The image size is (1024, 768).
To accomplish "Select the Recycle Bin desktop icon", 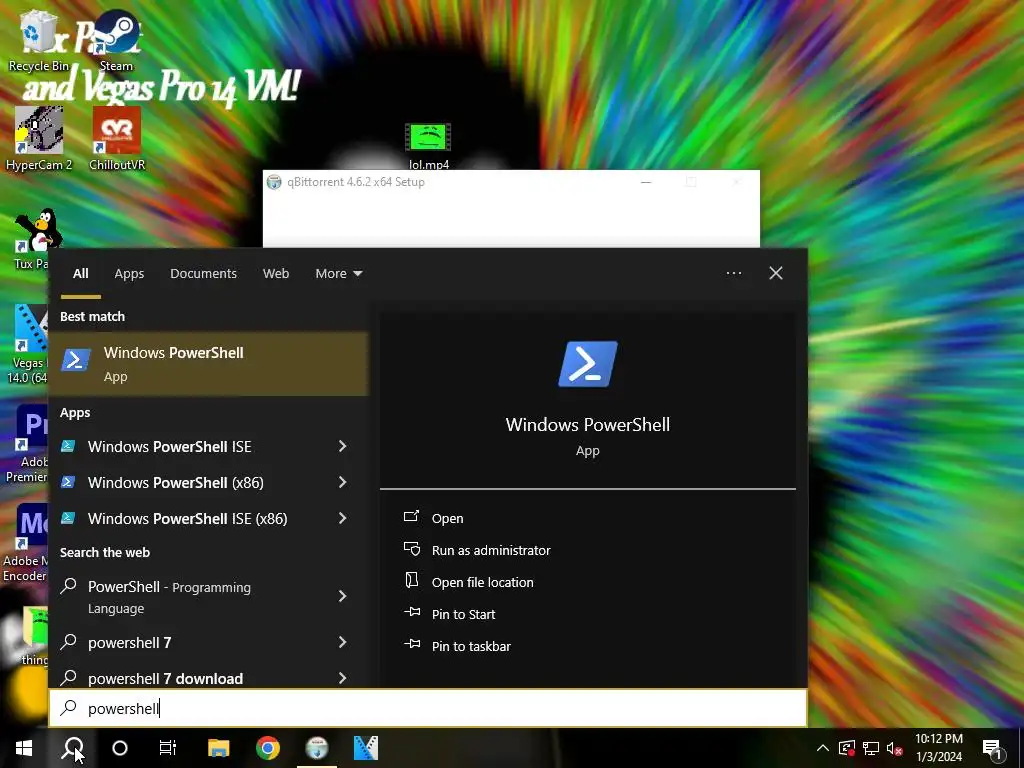I will [x=39, y=40].
